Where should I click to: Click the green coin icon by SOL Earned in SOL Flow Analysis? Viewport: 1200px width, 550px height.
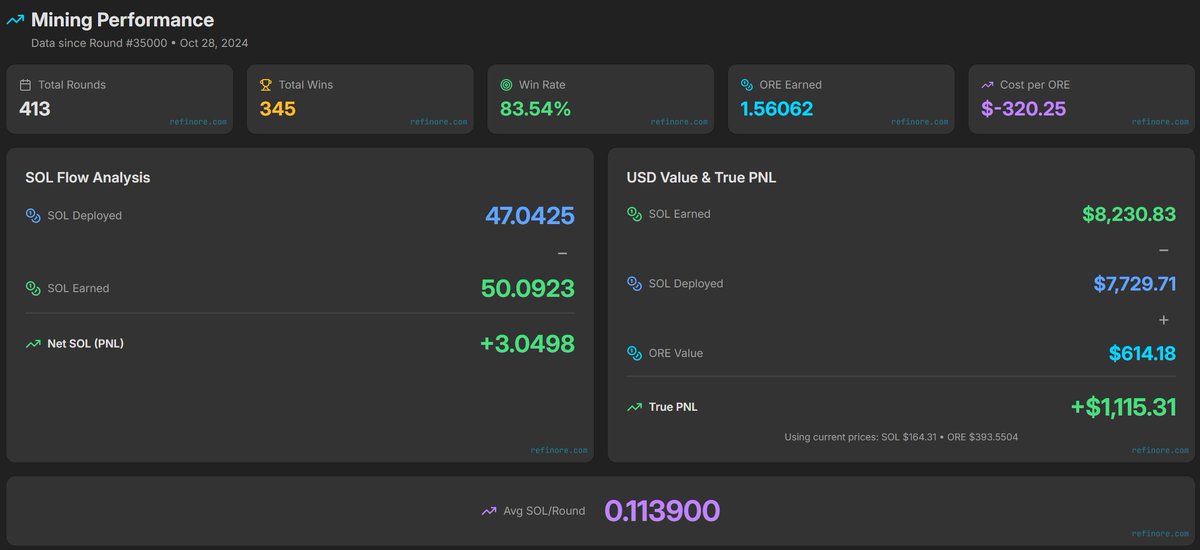[33, 288]
